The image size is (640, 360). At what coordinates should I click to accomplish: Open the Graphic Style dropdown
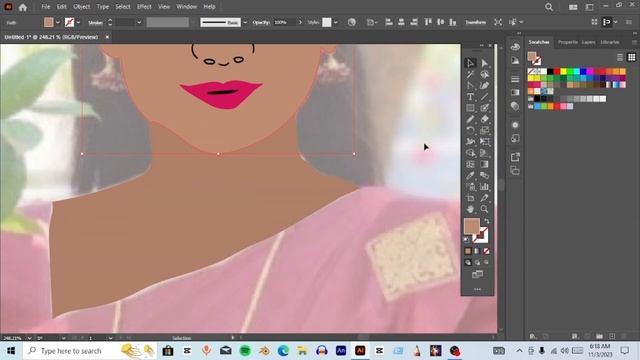(x=336, y=22)
